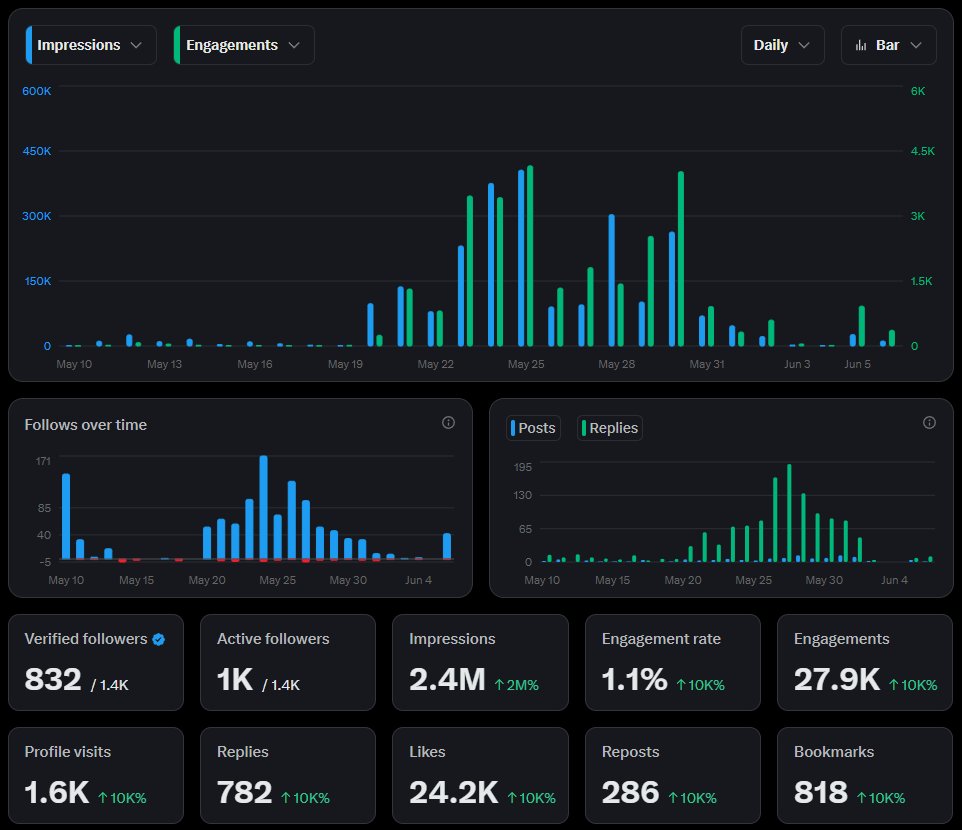962x830 pixels.
Task: Open info icon for Follows over time
Action: pyautogui.click(x=448, y=422)
